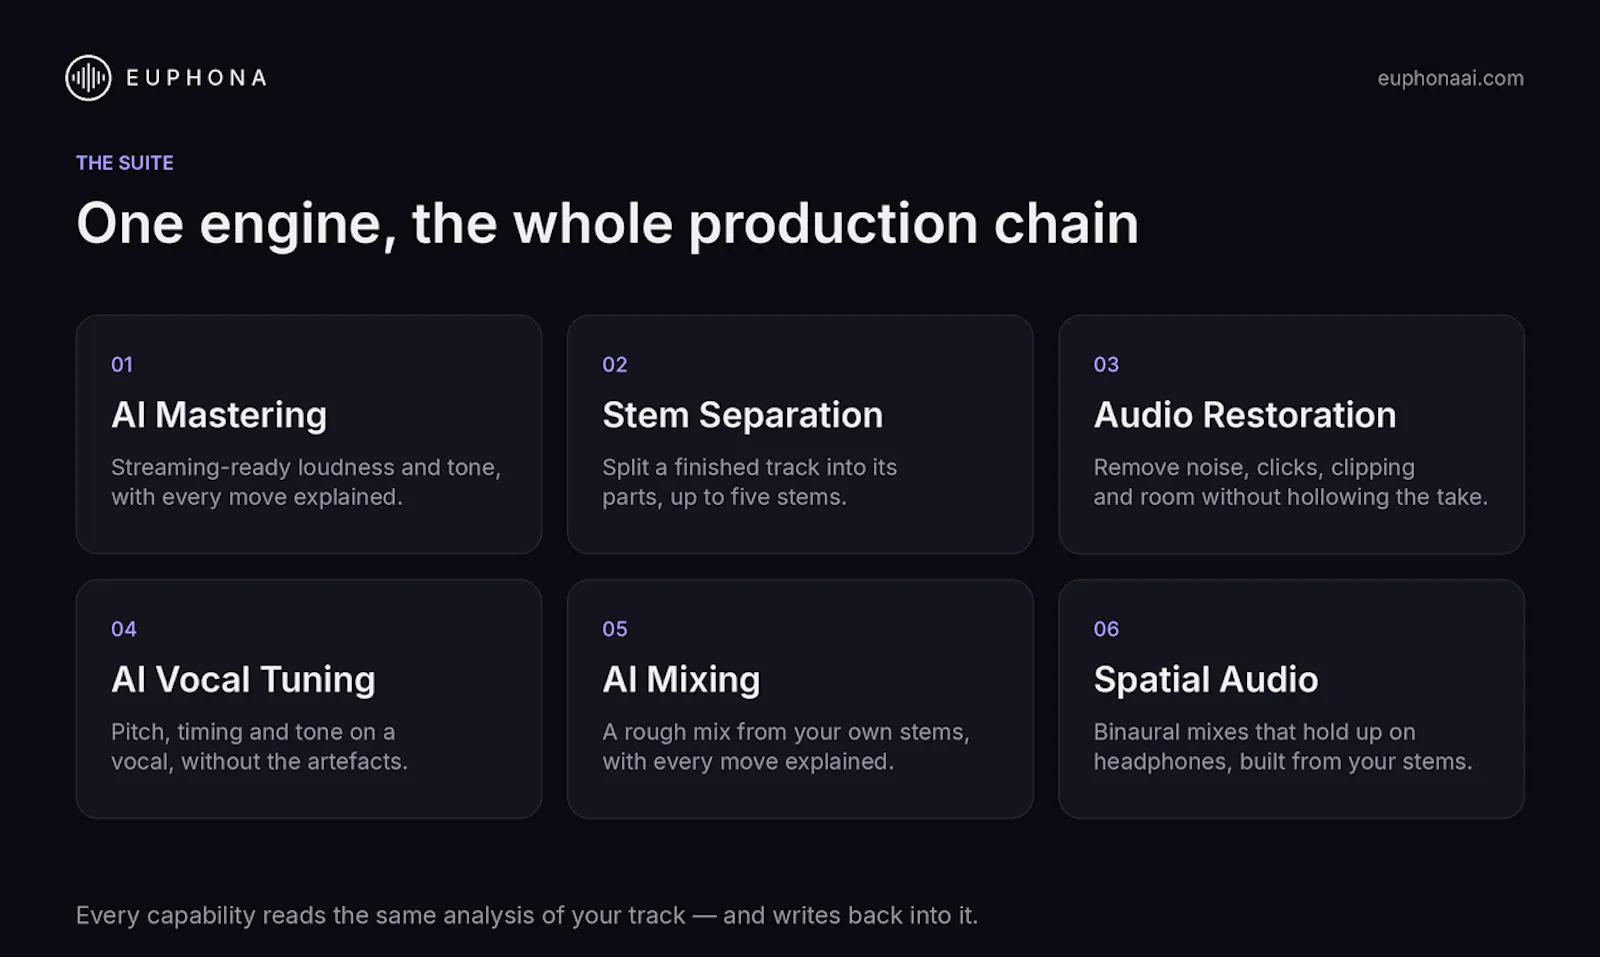Click the 'up to five stems' description
1600x957 pixels.
749,482
